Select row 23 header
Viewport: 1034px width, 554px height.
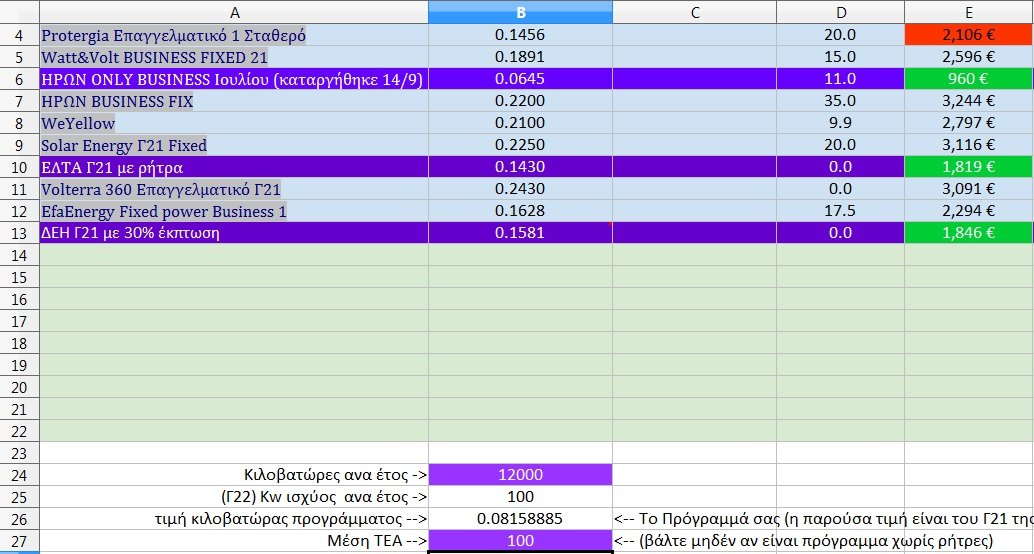pos(20,452)
